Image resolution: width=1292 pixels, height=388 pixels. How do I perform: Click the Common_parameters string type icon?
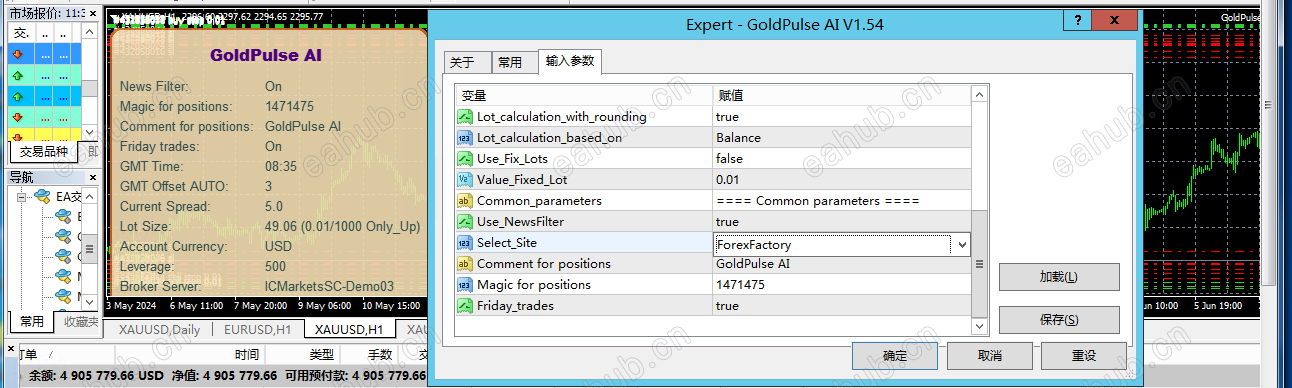(465, 201)
